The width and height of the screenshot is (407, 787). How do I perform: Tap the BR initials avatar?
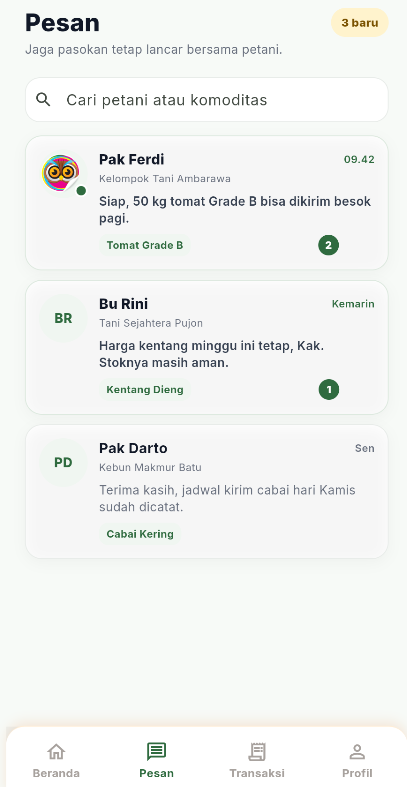[63, 318]
